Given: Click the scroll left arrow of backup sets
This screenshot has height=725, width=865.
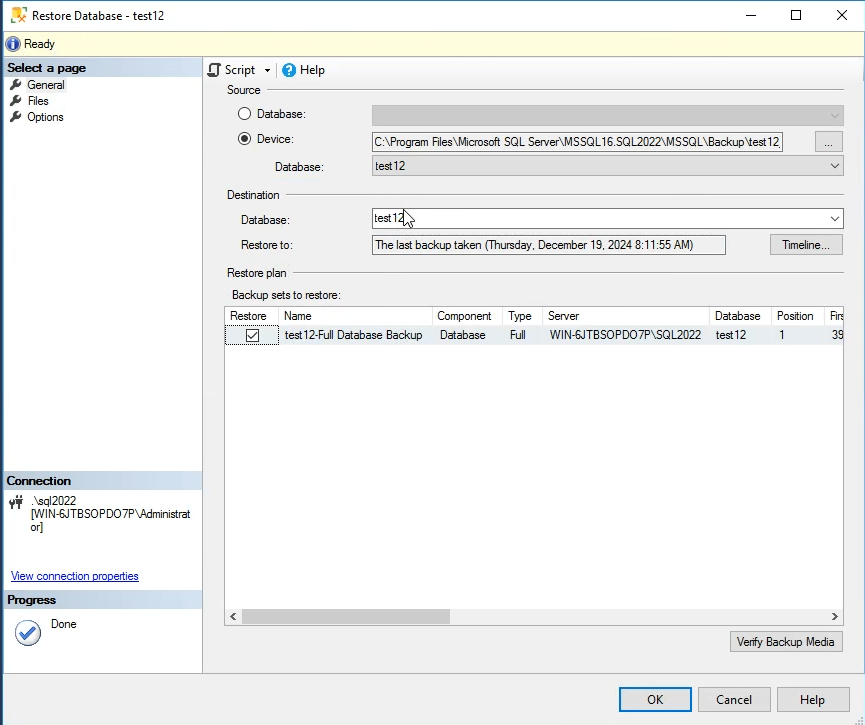Looking at the screenshot, I should 233,616.
